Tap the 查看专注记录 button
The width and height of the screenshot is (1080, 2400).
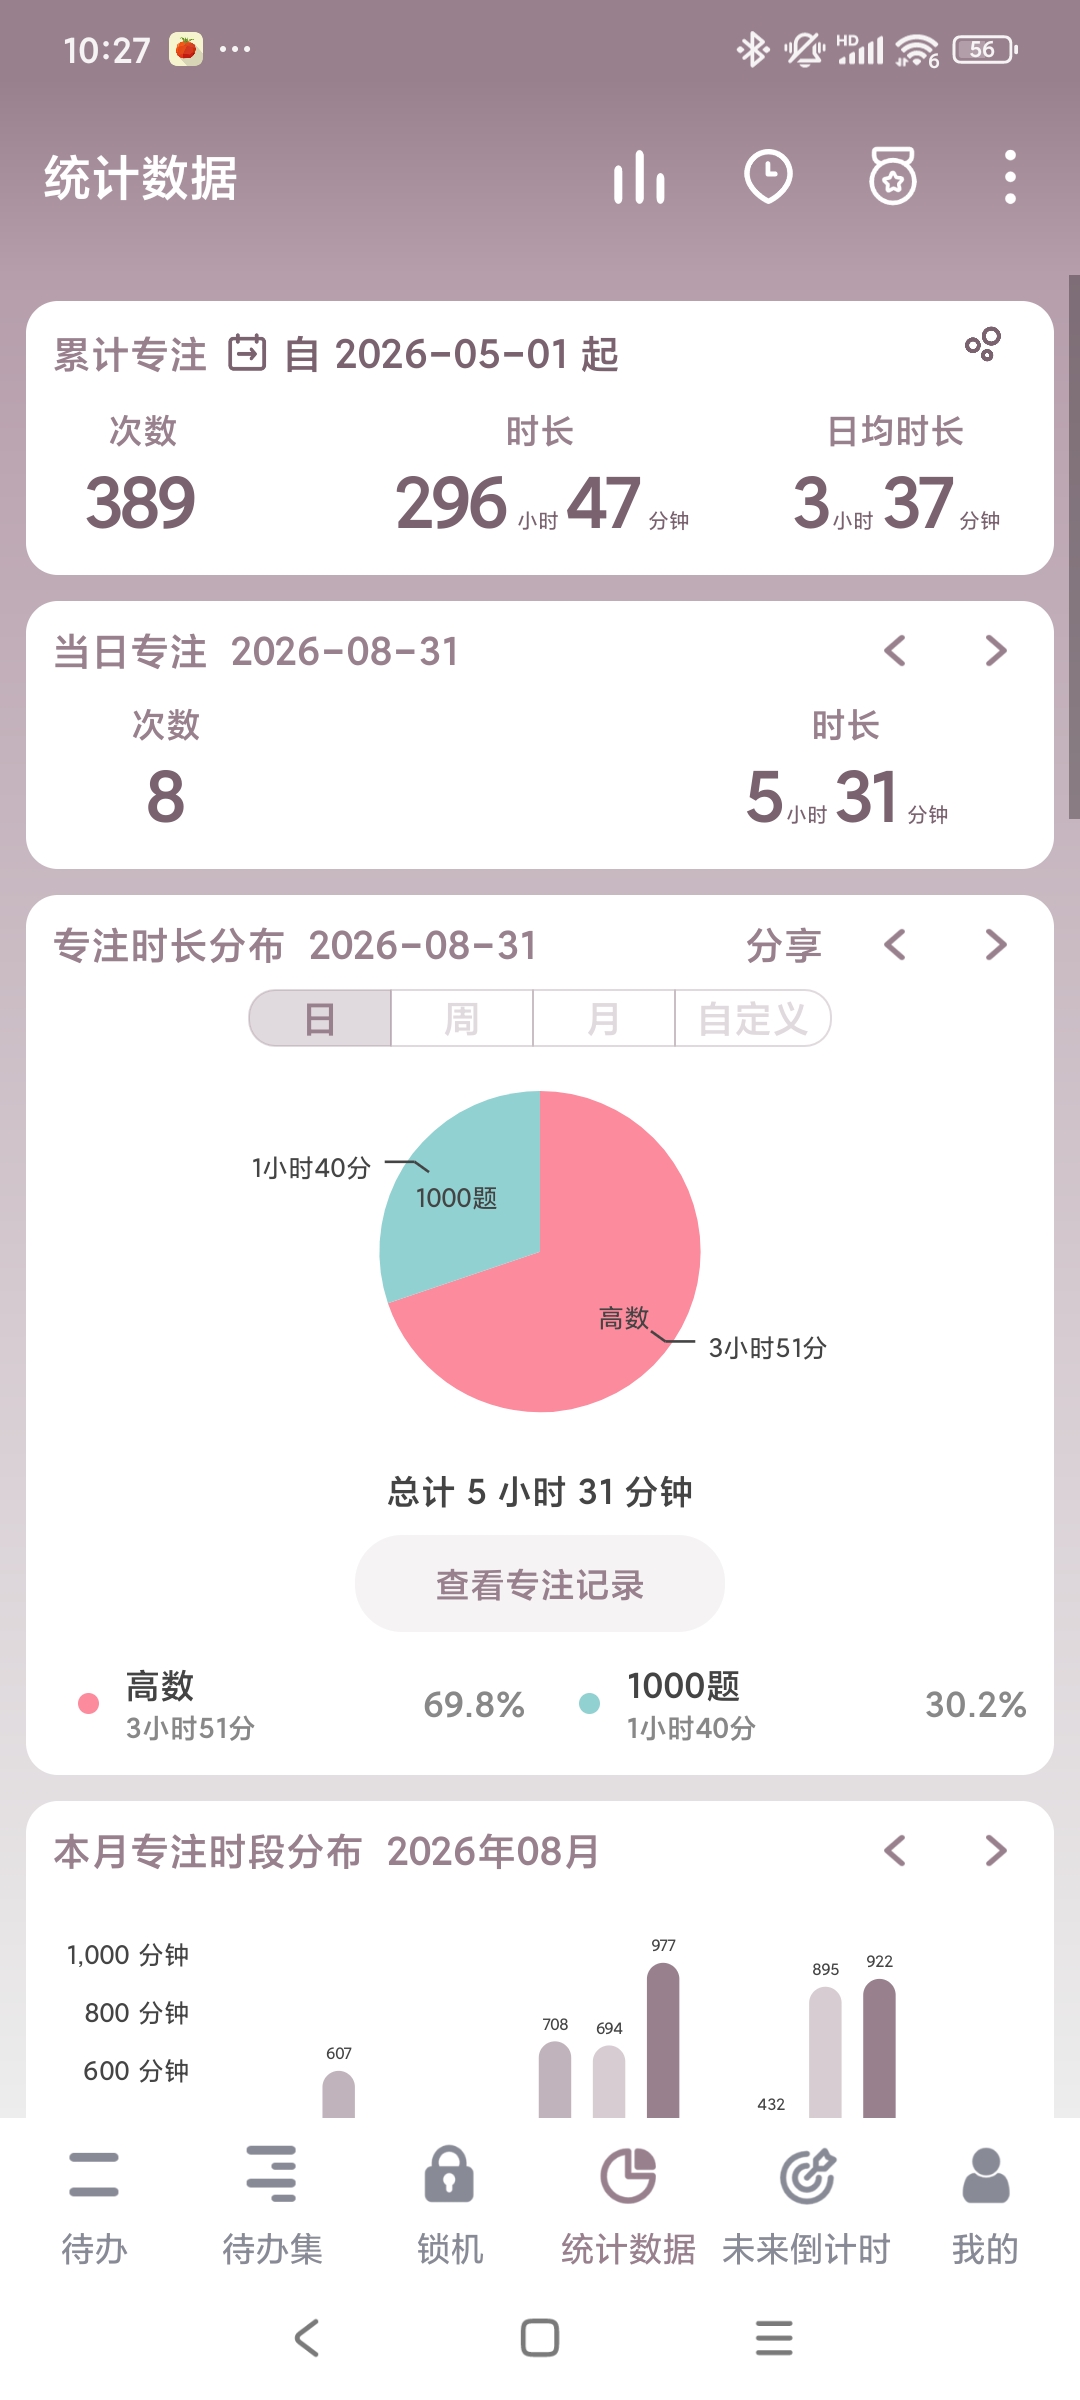pos(540,1584)
